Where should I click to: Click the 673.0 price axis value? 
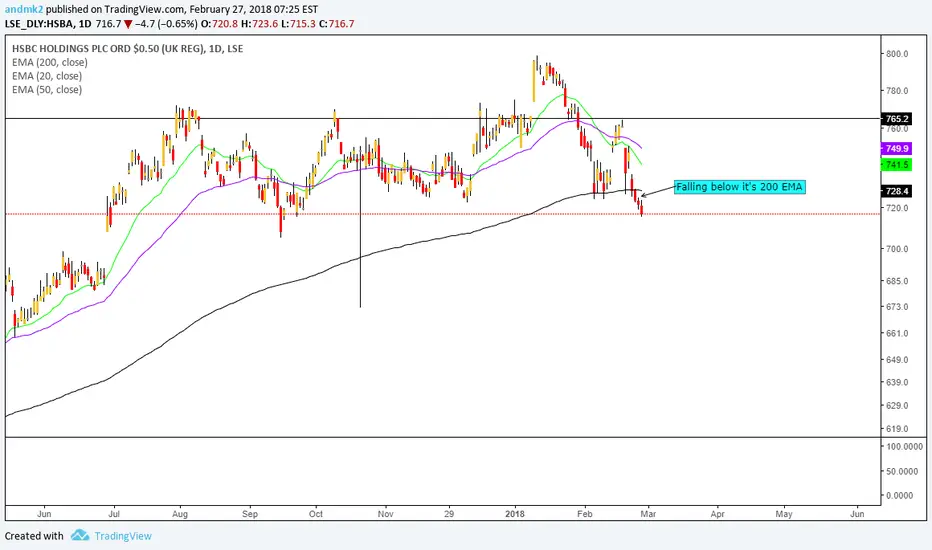tap(897, 307)
